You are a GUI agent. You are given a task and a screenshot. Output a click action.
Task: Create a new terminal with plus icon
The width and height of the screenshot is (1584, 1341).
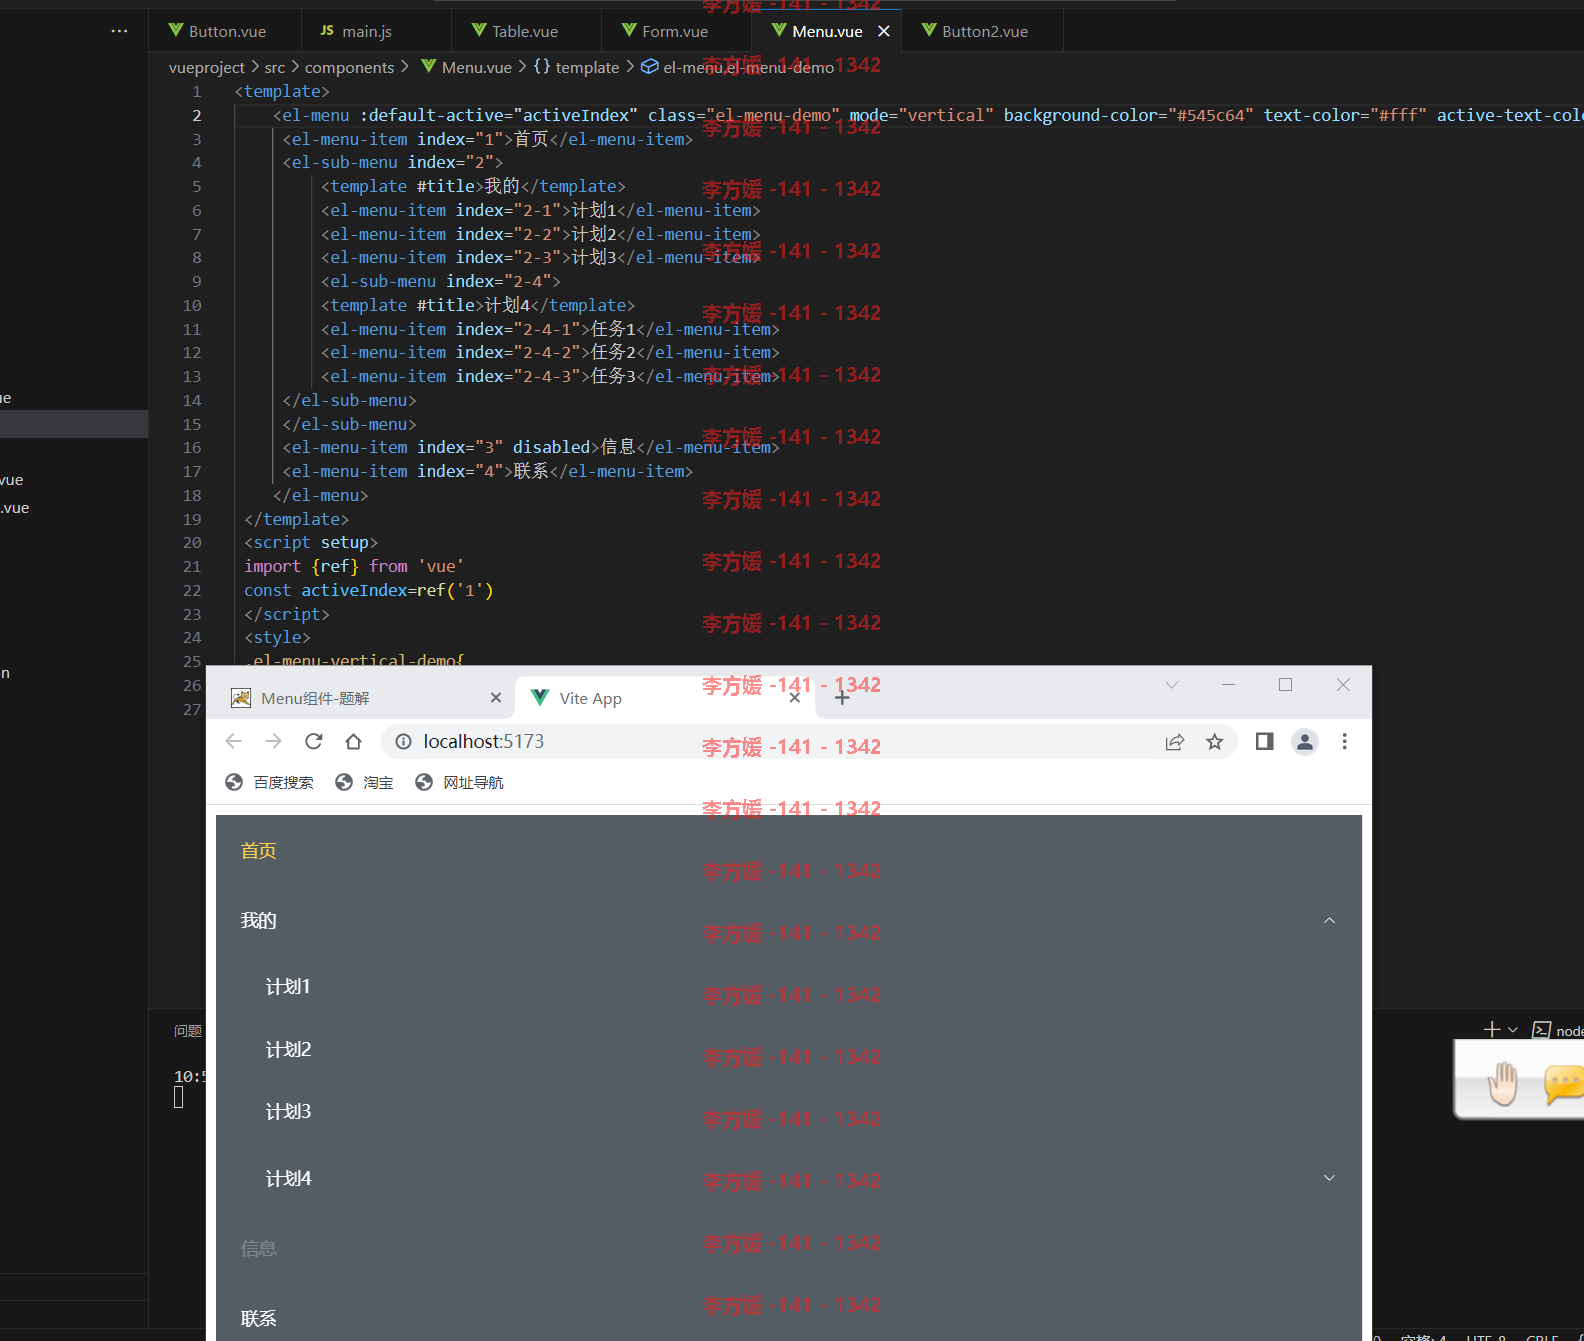[1491, 1029]
